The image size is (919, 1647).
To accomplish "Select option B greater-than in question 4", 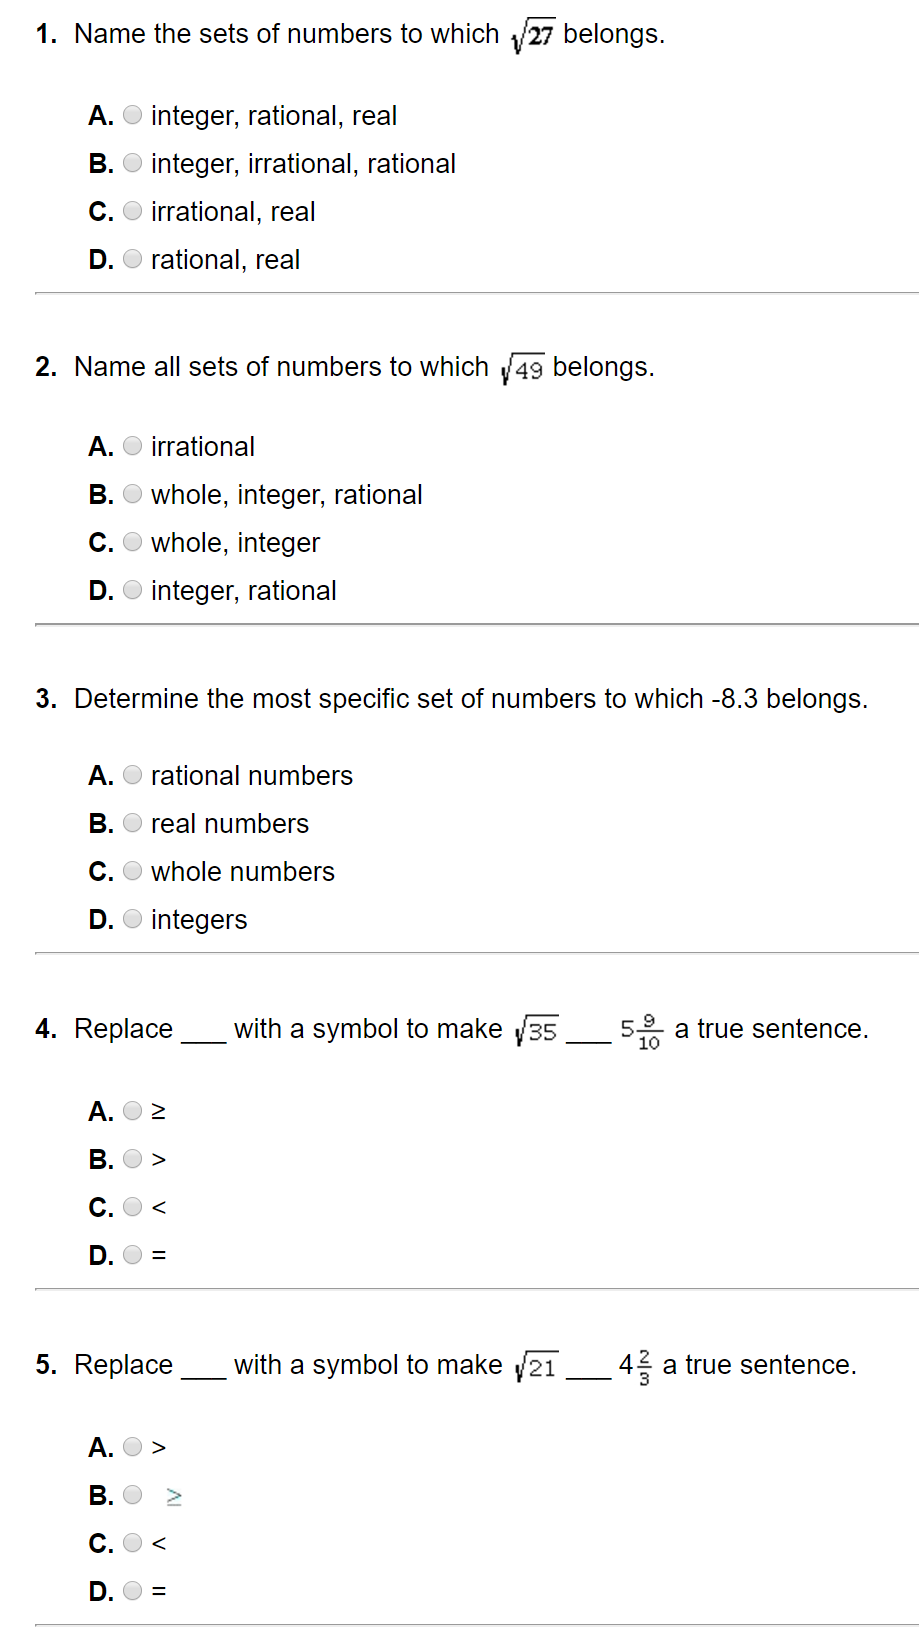I will (133, 1159).
